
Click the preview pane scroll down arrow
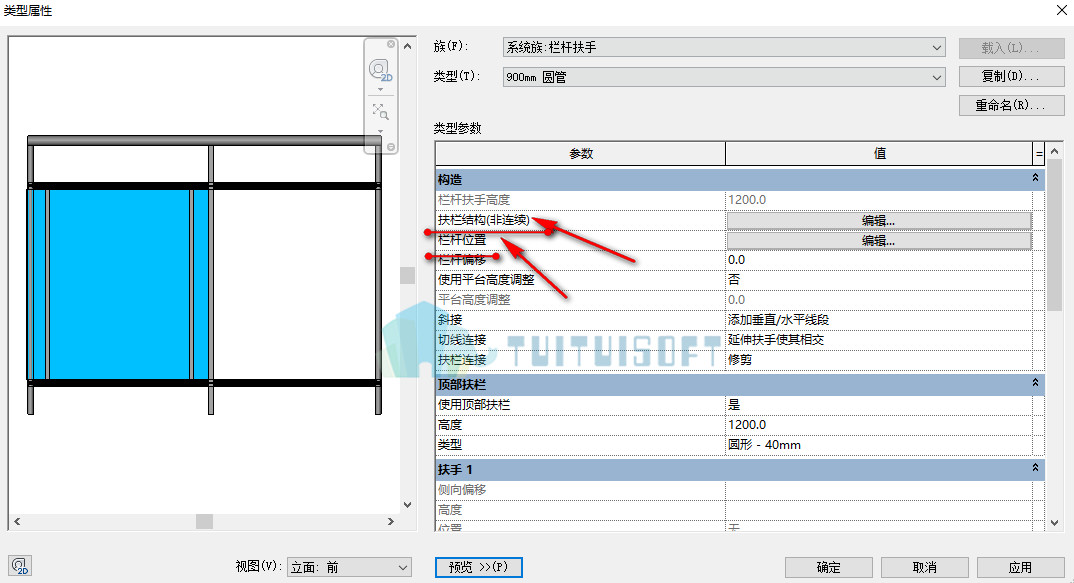[408, 505]
